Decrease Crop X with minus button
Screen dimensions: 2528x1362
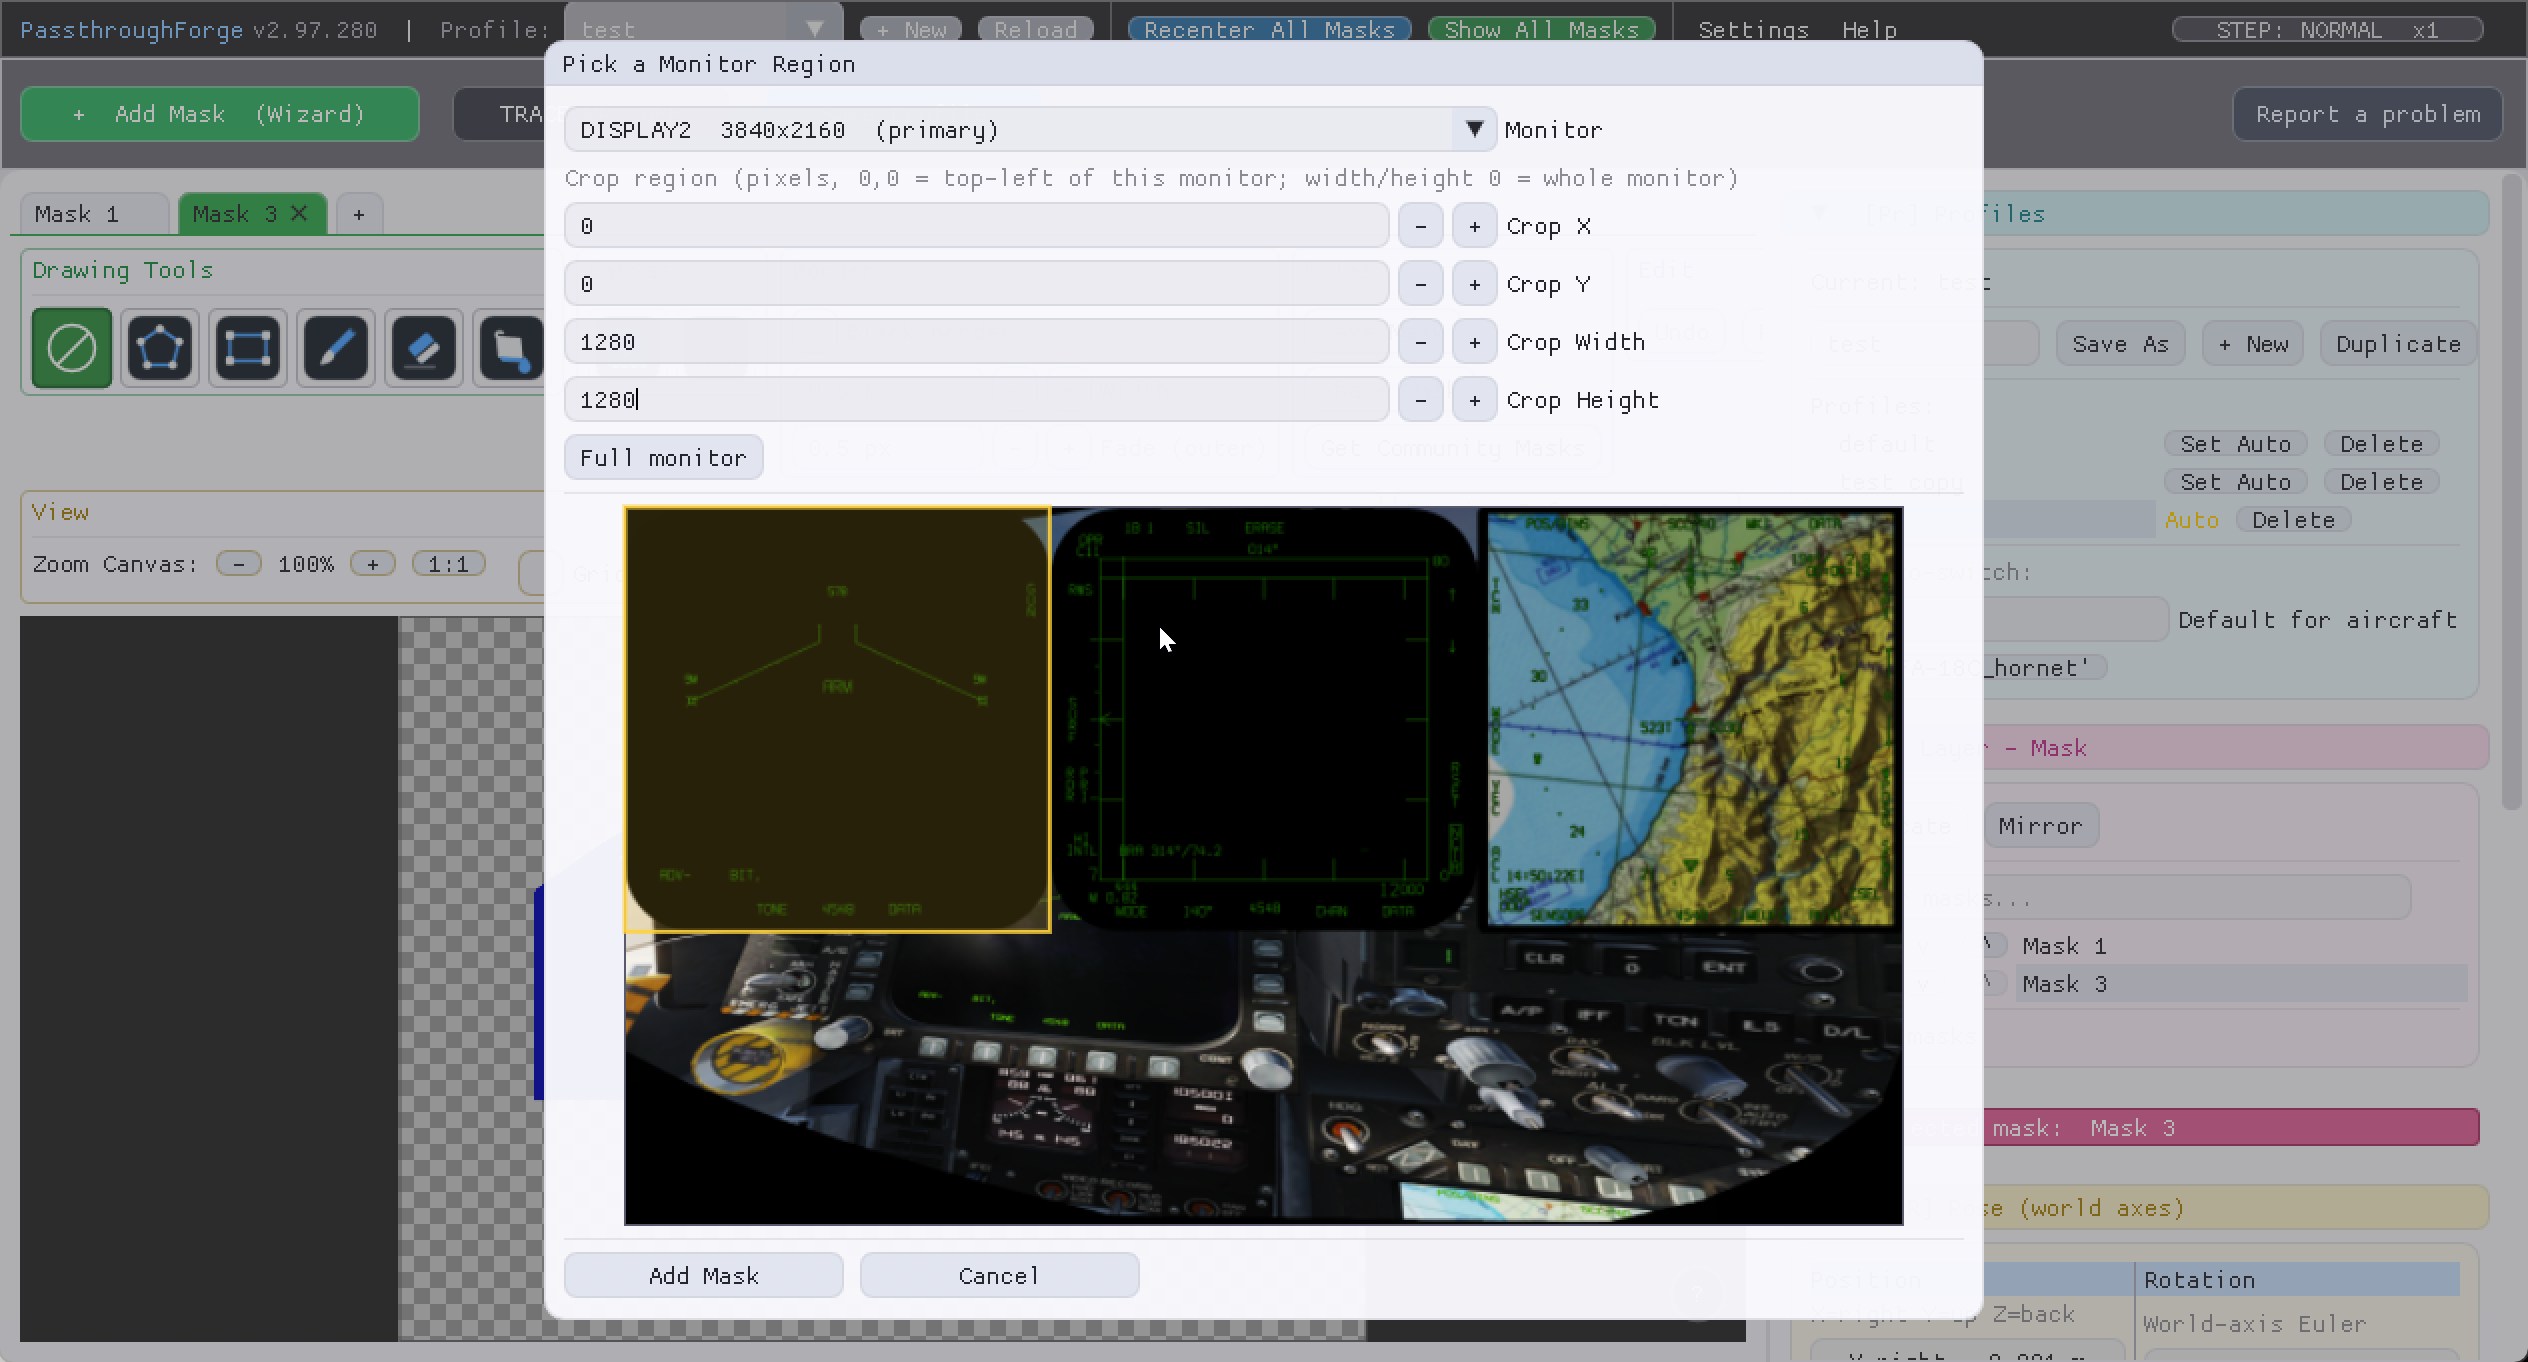(1420, 226)
